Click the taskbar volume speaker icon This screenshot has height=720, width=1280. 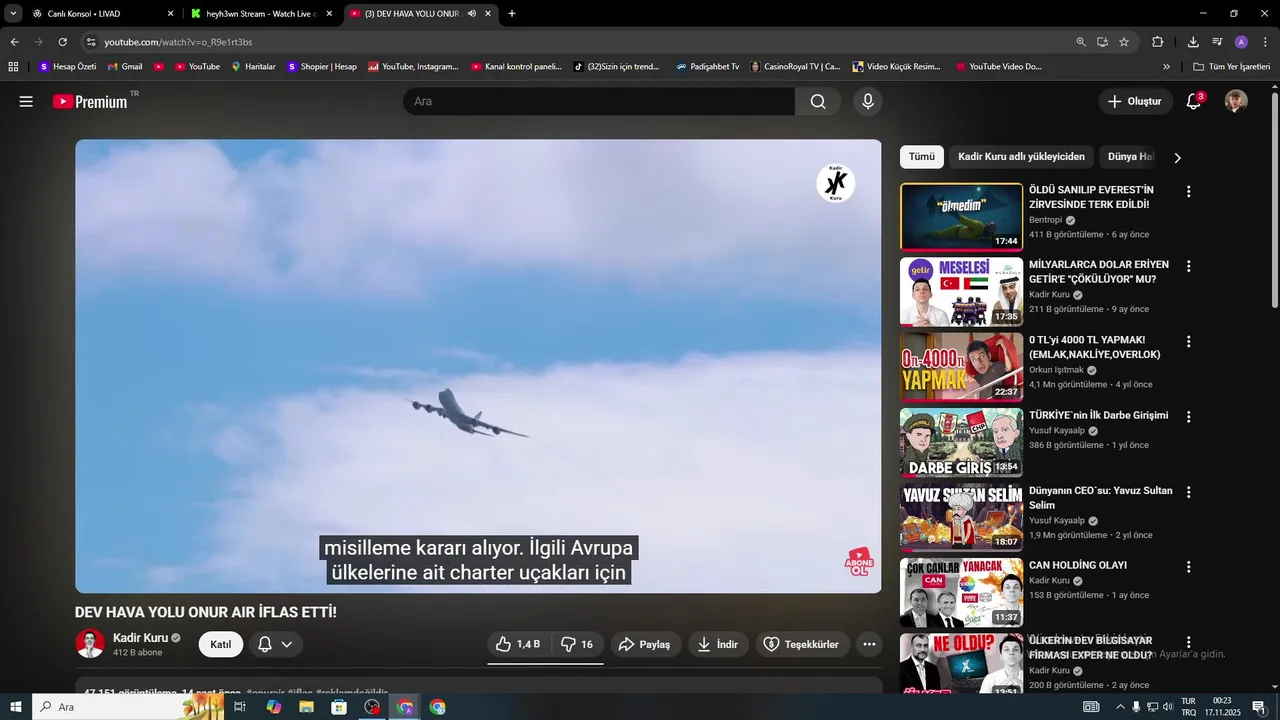pos(1167,707)
